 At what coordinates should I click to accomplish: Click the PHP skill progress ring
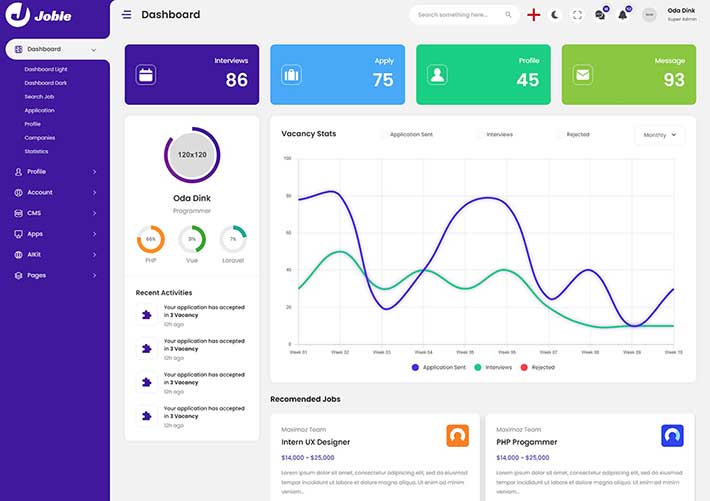click(x=150, y=239)
